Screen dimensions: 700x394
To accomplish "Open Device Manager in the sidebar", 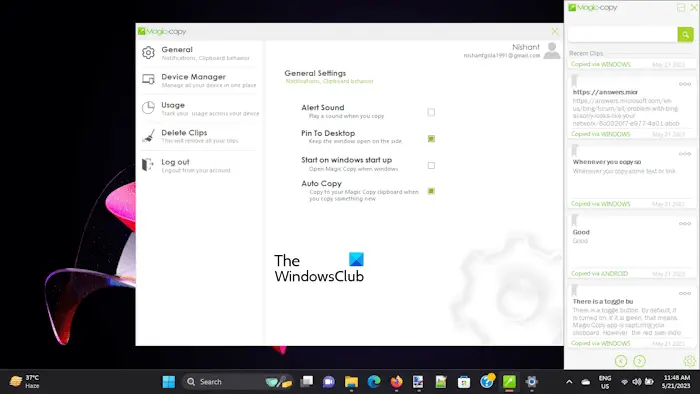I will pos(200,80).
